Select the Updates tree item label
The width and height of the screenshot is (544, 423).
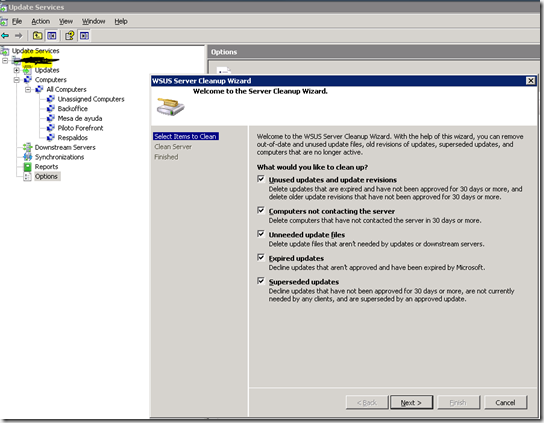pyautogui.click(x=47, y=70)
